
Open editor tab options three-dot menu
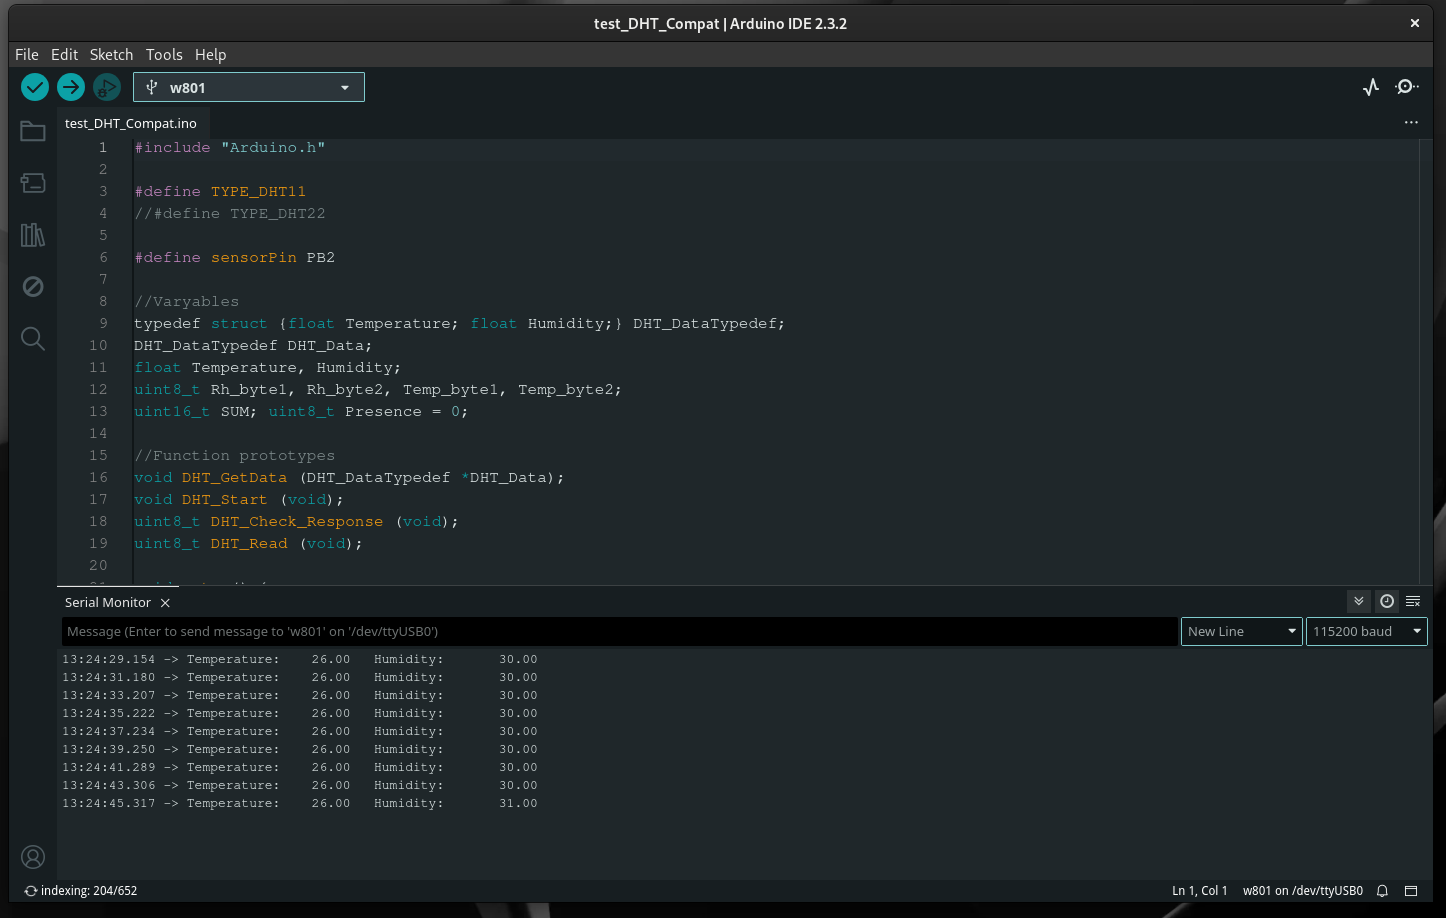[x=1411, y=122]
